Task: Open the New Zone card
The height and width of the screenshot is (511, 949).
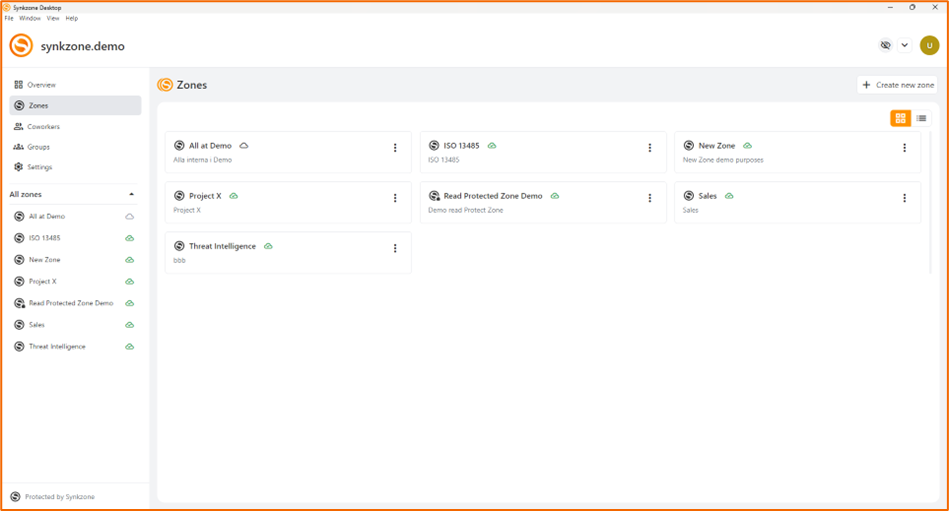Action: [798, 153]
